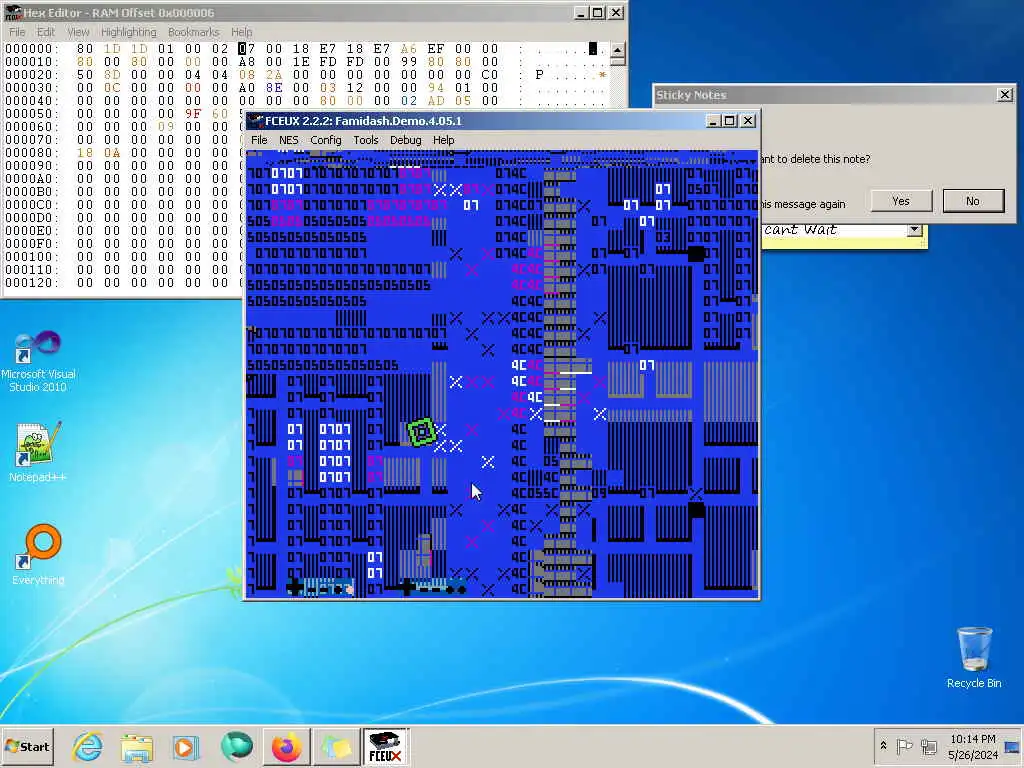1024x768 pixels.
Task: Click address label 000080 in Hex Editor
Action: click(x=32, y=153)
